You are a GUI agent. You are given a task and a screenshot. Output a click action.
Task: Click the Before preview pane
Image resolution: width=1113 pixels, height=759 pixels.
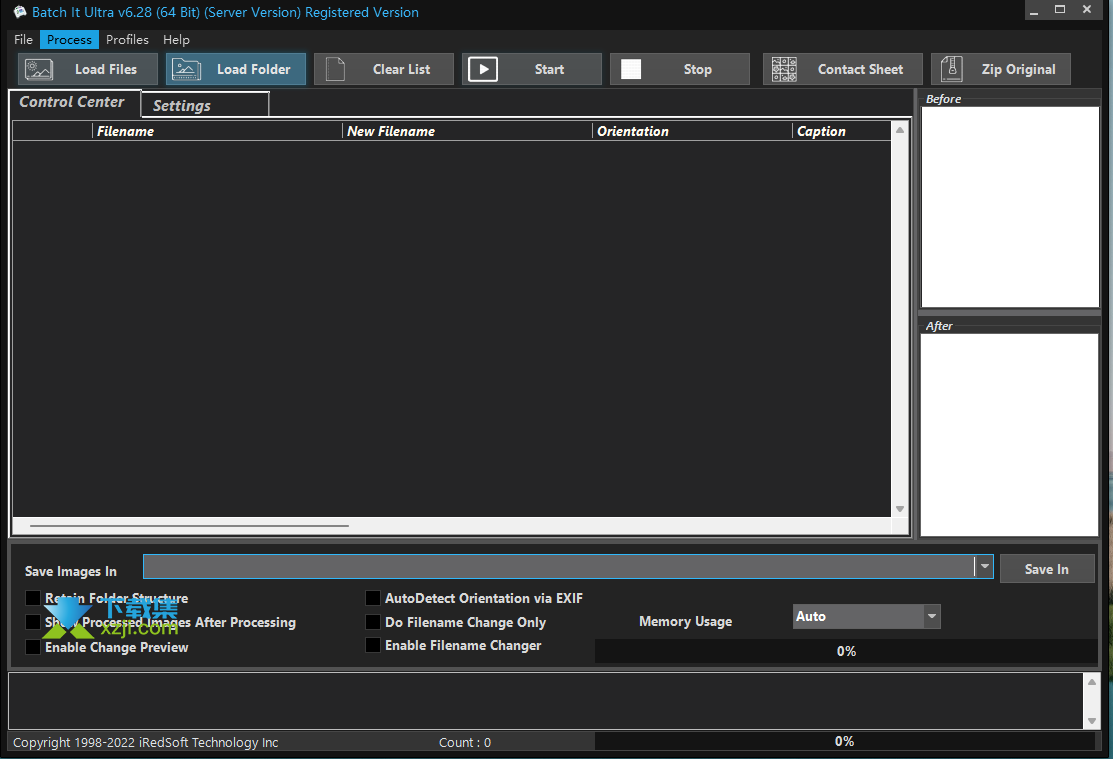(x=1010, y=207)
